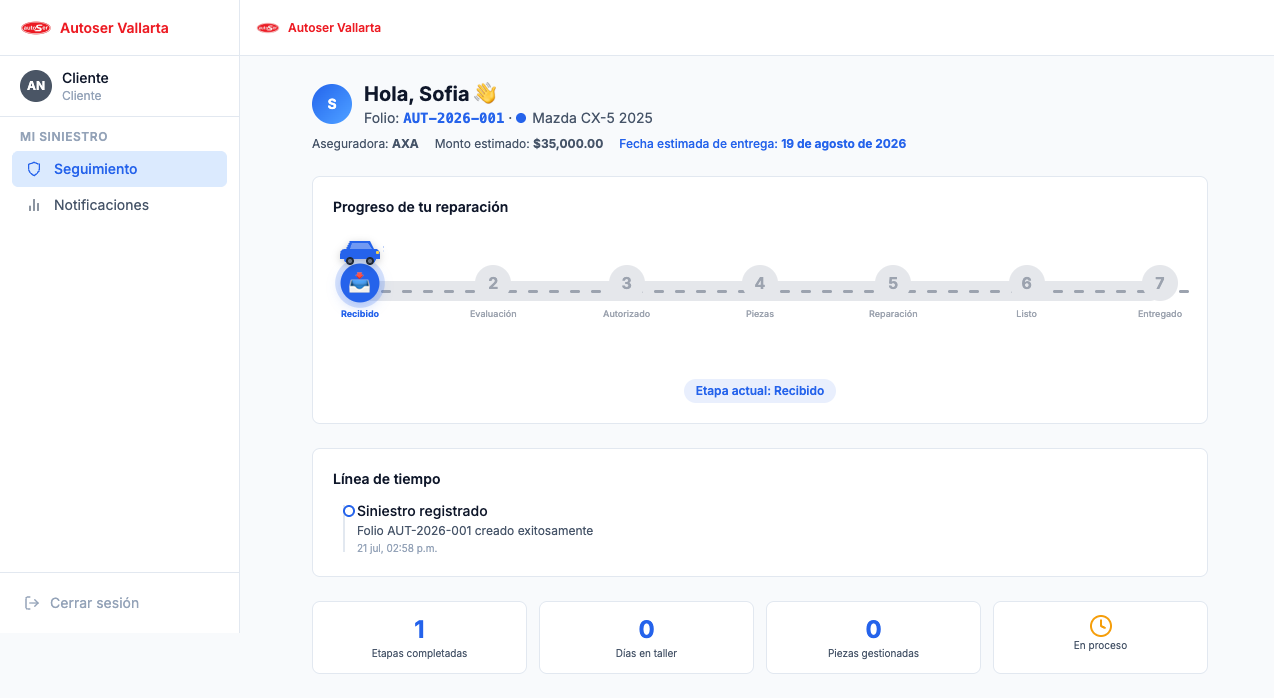Click the orange clock icon above En proceso
This screenshot has width=1274, height=698.
click(x=1100, y=625)
